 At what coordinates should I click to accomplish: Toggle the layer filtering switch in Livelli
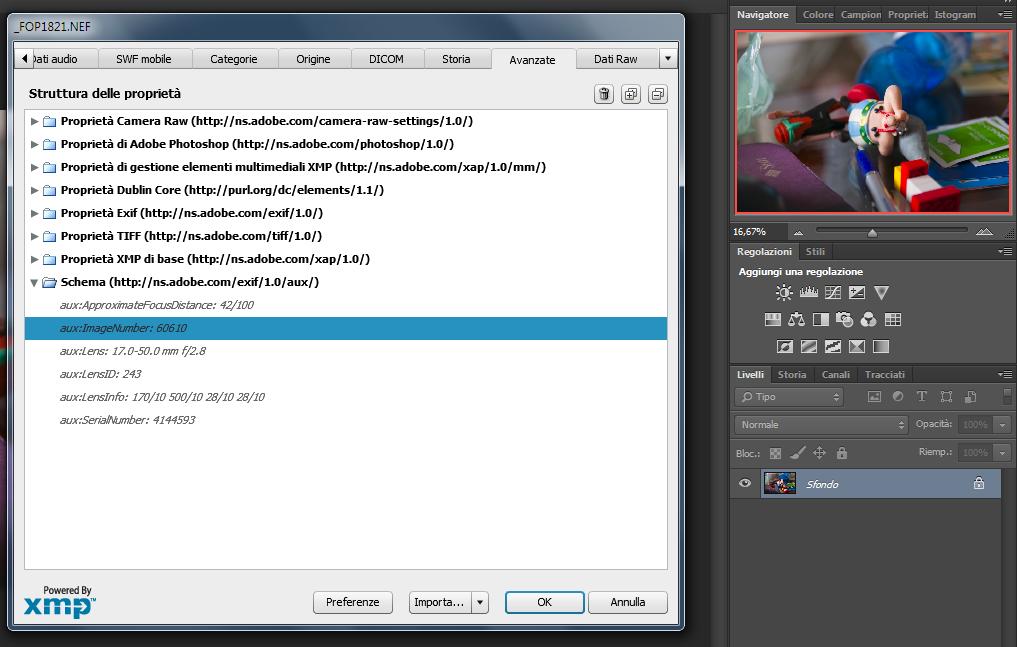pyautogui.click(x=1007, y=396)
